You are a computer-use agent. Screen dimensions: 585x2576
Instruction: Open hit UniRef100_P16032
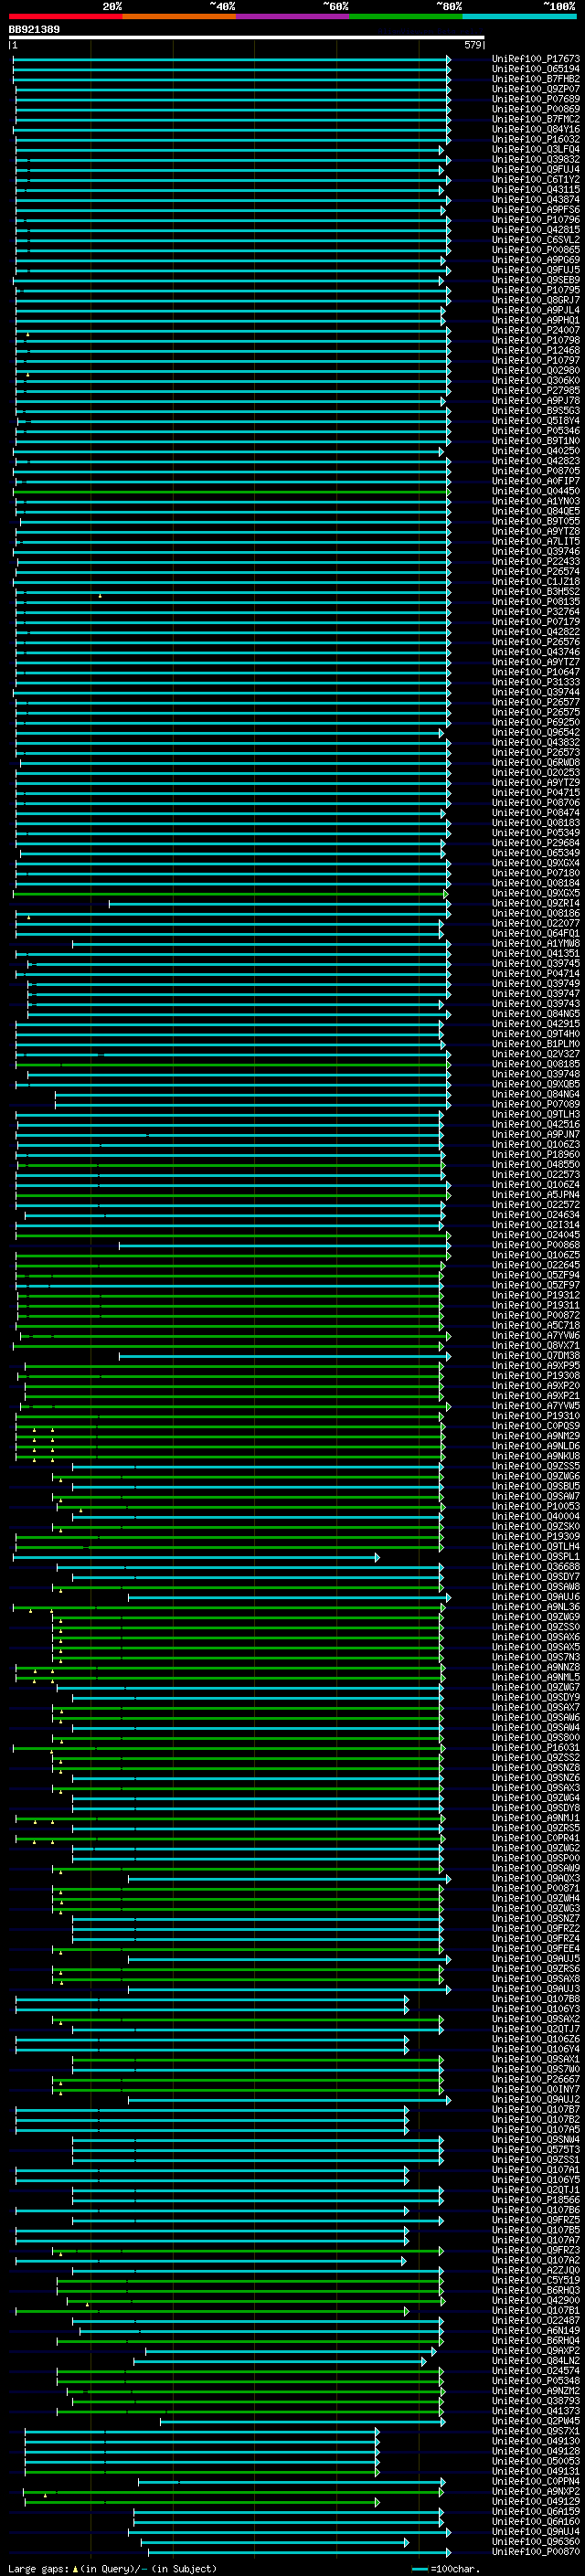pos(536,139)
